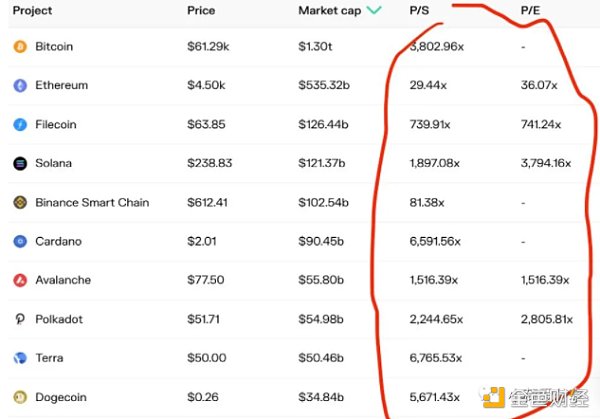Screen dimensions: 600x419
Task: Click the Binance Smart Chain icon
Action: [19, 202]
